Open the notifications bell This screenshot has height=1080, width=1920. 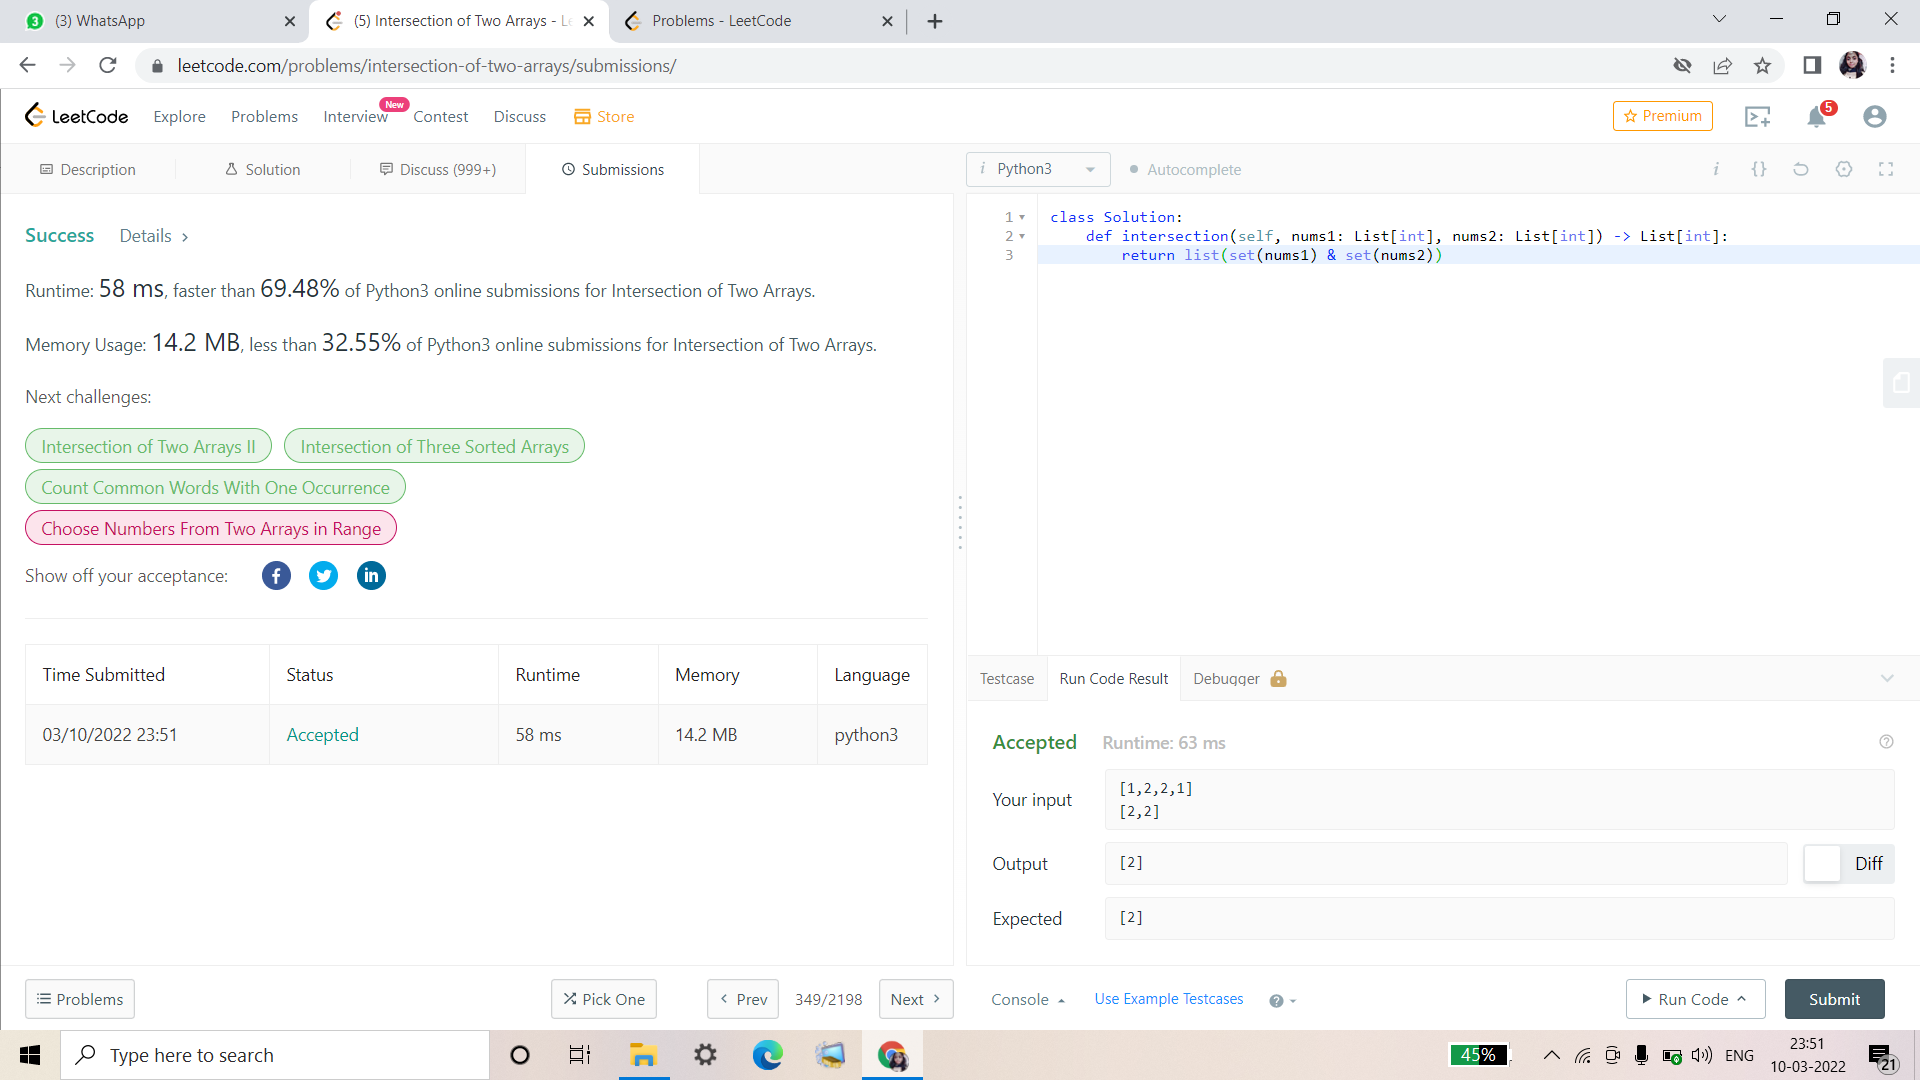click(1817, 117)
